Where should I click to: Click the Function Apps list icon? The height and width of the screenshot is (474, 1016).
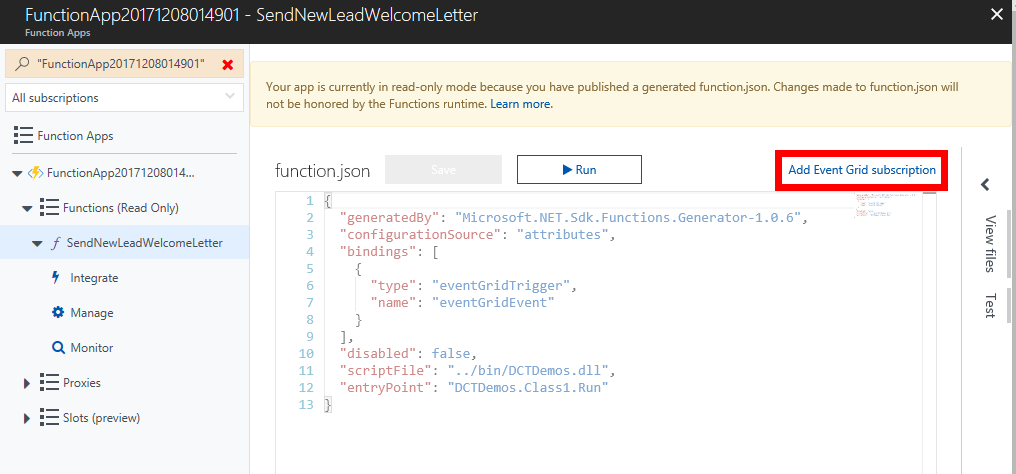tap(23, 136)
